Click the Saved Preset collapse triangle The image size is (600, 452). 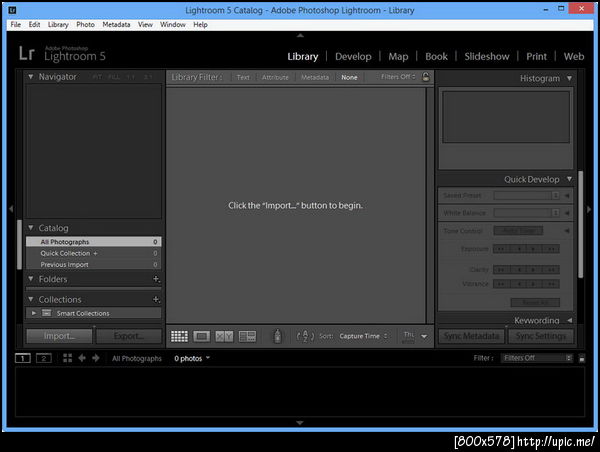567,196
